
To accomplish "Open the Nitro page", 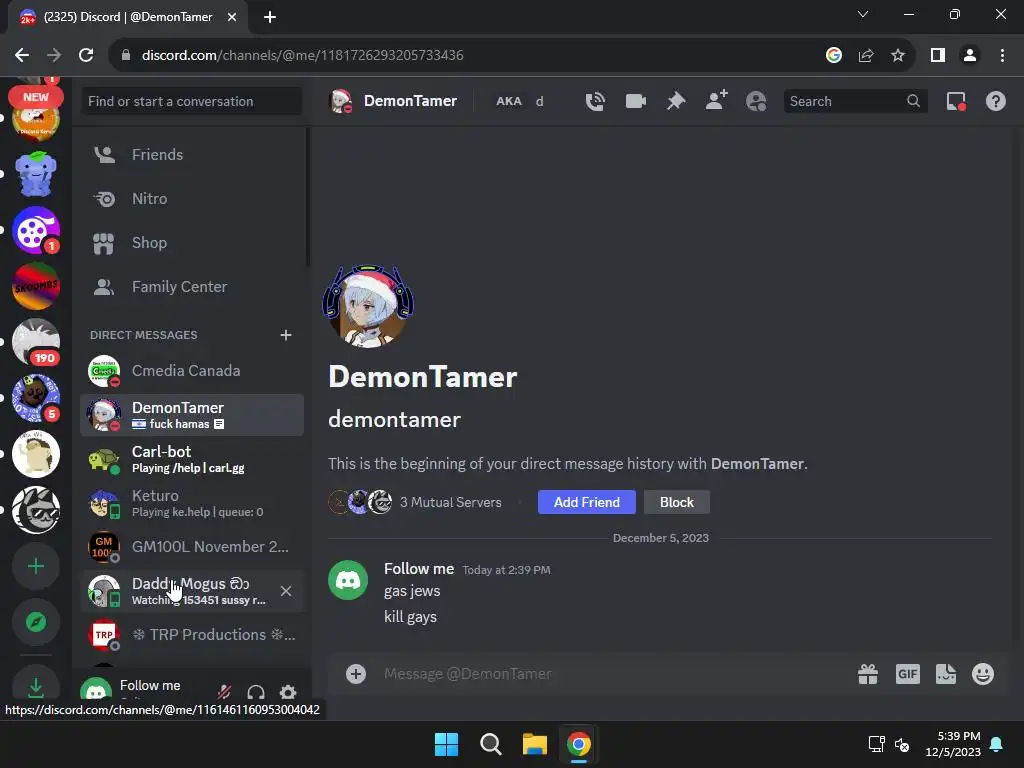I will 192,199.
